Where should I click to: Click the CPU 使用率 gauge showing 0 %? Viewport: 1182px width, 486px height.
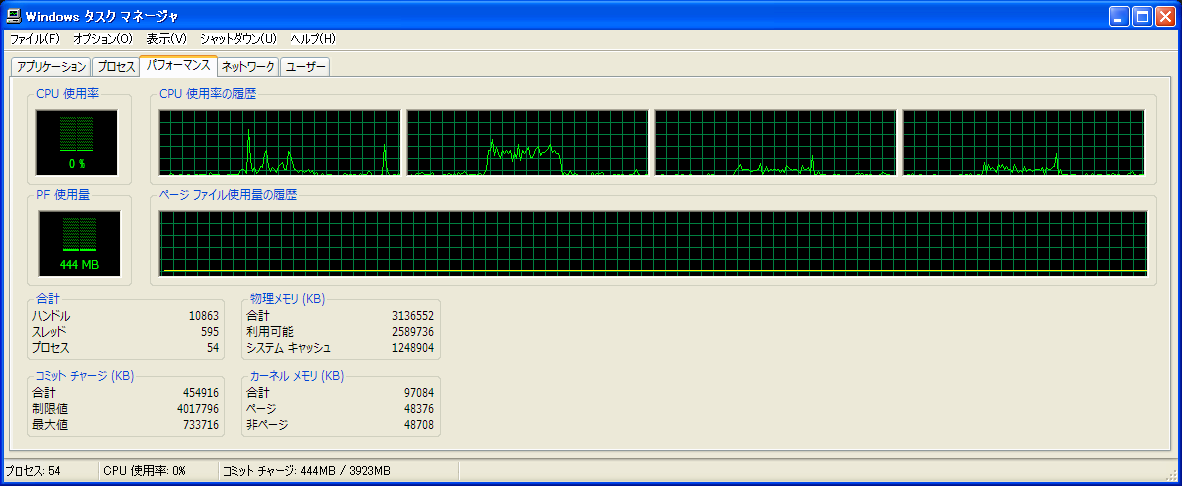[x=77, y=142]
